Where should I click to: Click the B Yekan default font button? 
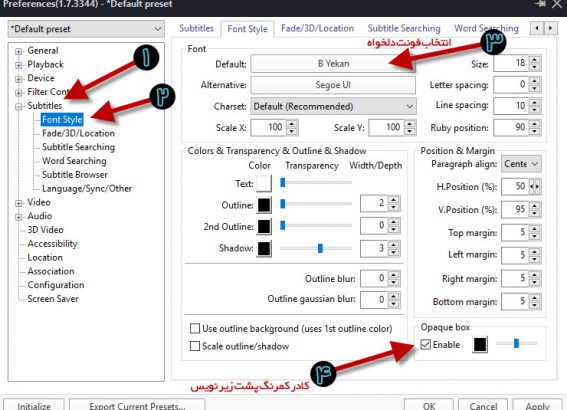click(x=333, y=64)
